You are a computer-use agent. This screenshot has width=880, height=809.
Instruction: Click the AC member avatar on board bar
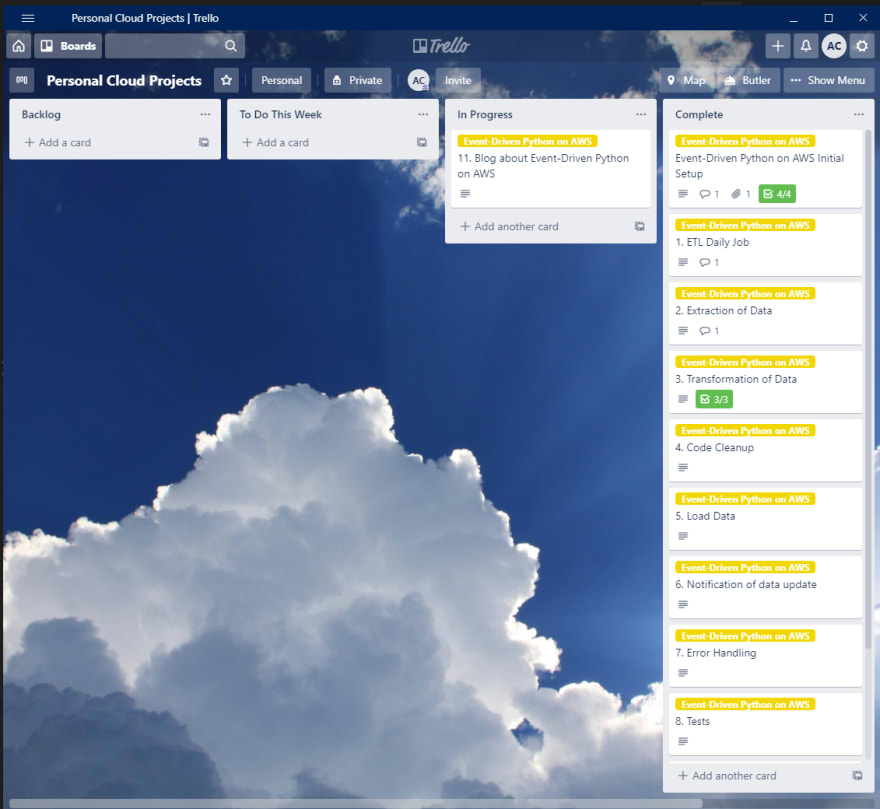[x=419, y=80]
